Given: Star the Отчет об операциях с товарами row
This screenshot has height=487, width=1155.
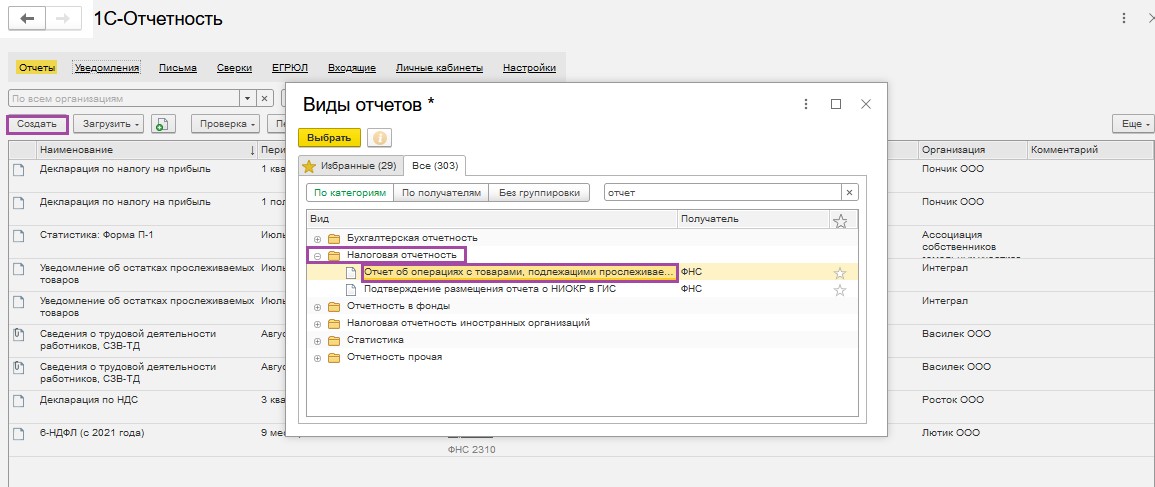Looking at the screenshot, I should [x=840, y=273].
